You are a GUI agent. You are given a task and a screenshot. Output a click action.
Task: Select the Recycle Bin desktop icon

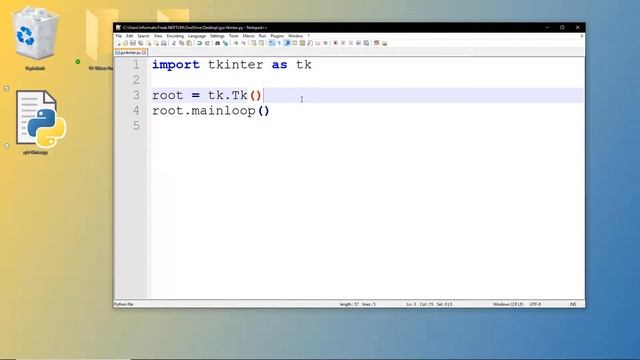(35, 39)
